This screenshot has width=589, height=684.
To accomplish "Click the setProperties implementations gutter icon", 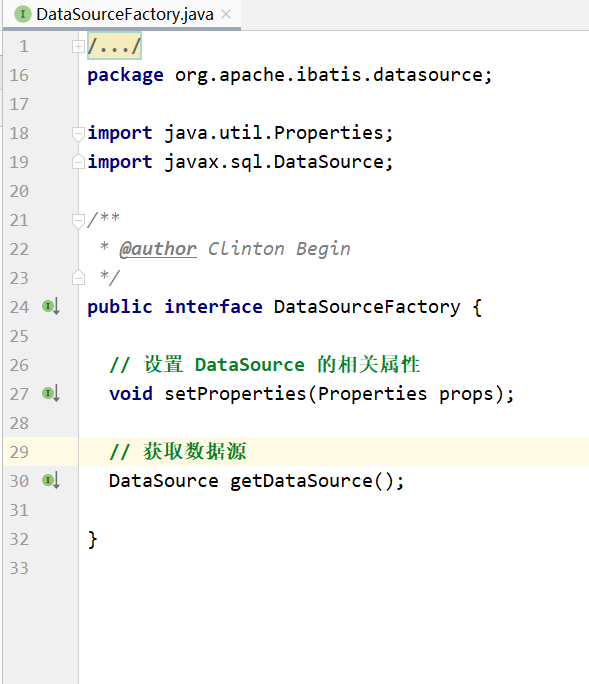I will [51, 393].
